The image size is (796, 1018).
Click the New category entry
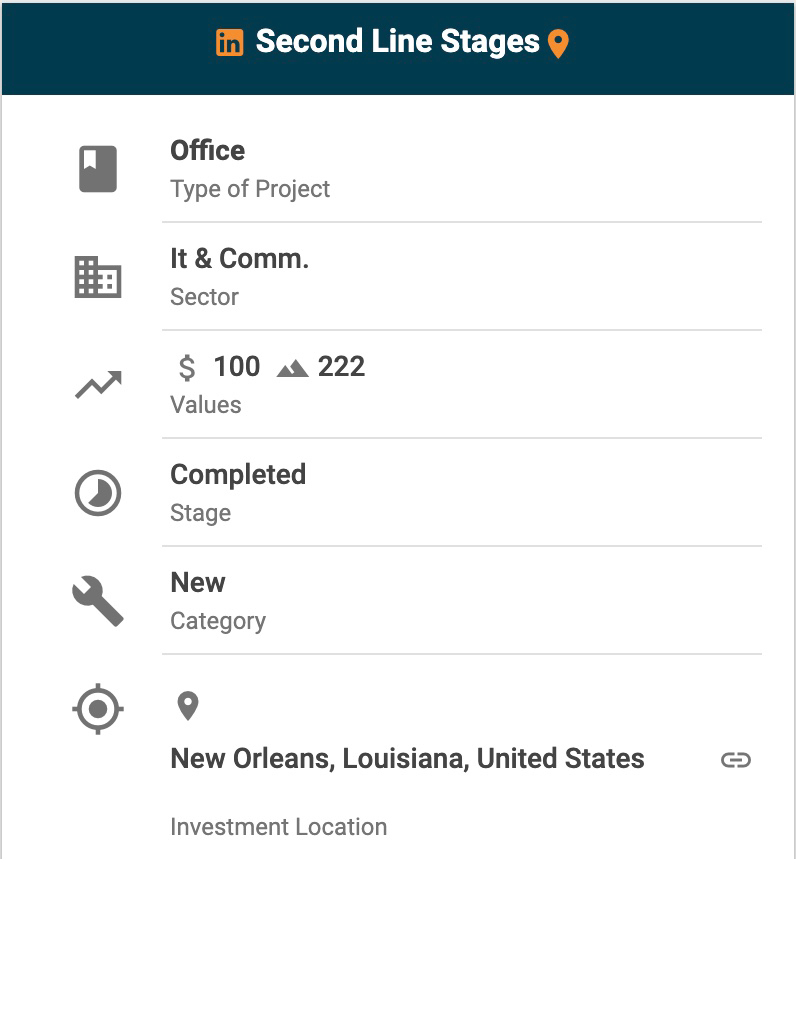coord(198,583)
